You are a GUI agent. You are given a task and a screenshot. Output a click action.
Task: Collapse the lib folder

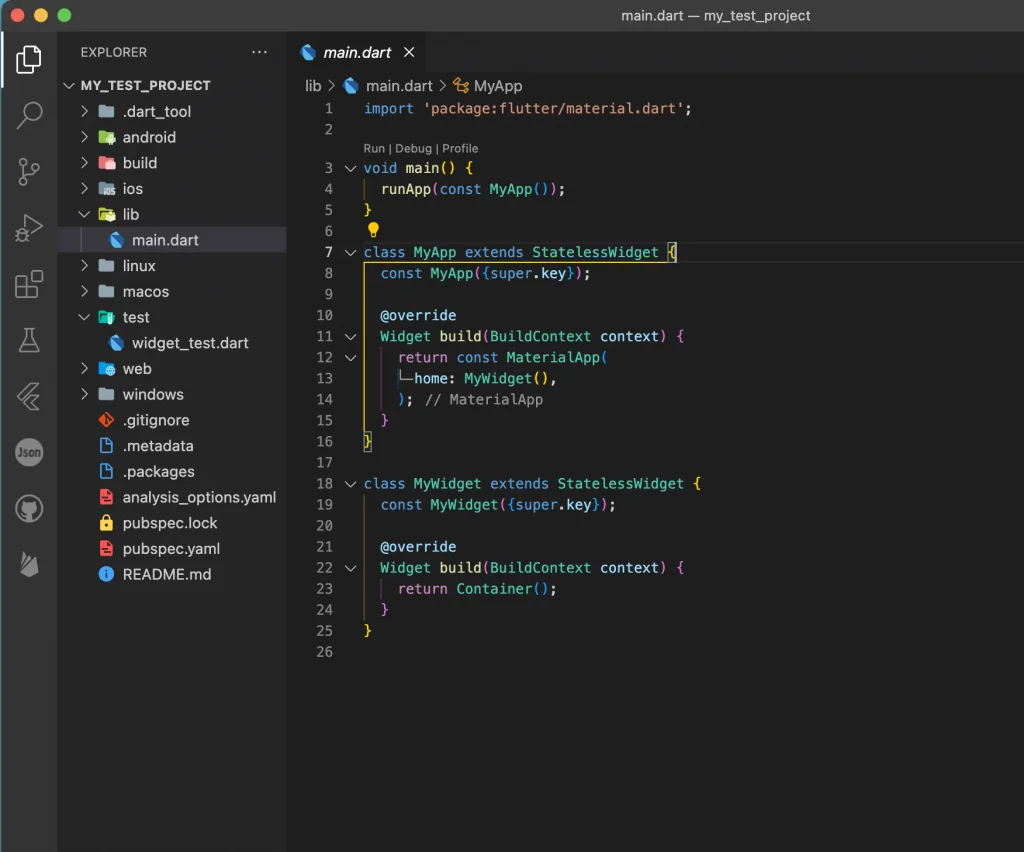tap(86, 215)
